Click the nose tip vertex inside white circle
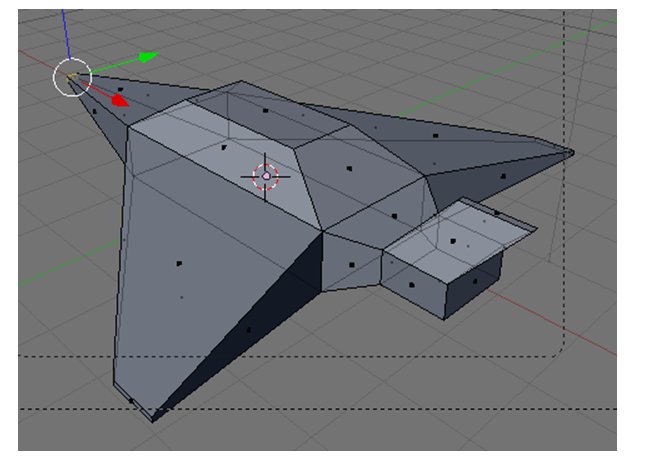The width and height of the screenshot is (645, 468). click(71, 77)
